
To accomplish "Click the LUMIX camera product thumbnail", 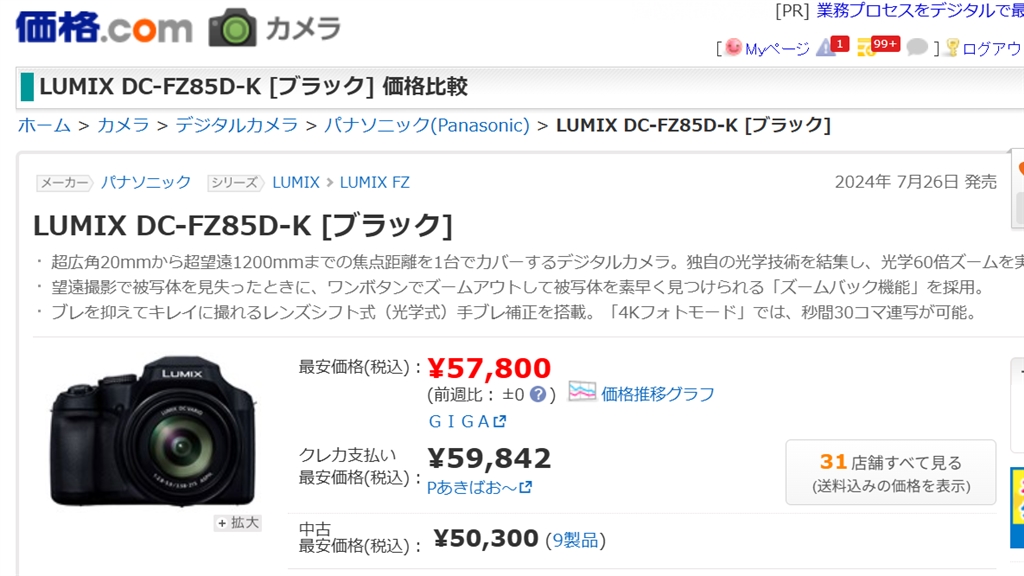I will click(x=152, y=430).
